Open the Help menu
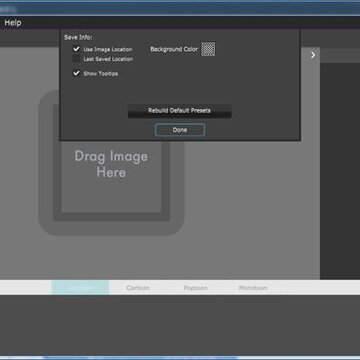The image size is (360, 360). click(13, 23)
